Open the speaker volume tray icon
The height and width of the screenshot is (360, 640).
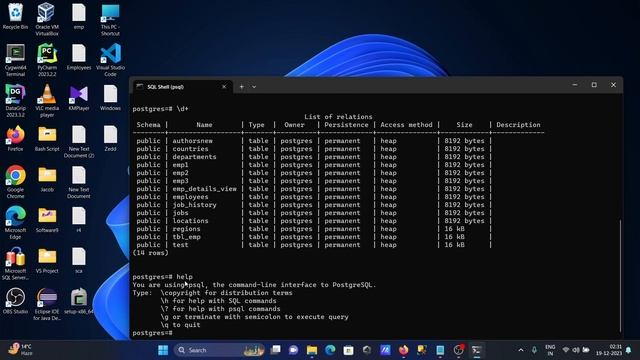coord(576,350)
